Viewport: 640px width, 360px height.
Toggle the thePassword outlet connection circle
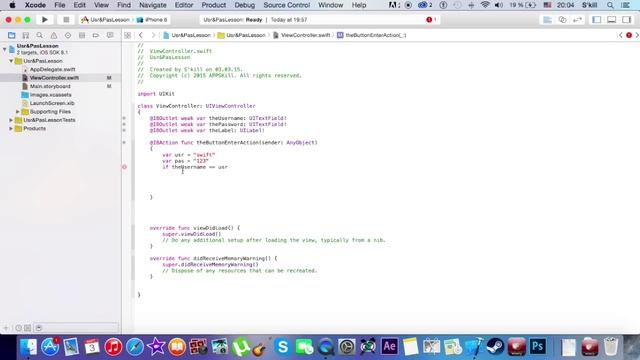point(124,124)
